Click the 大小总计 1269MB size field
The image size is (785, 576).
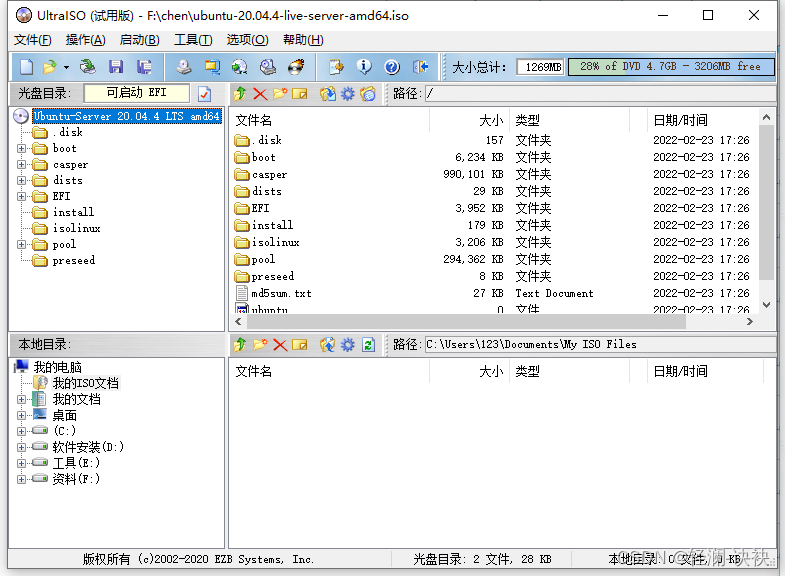click(x=541, y=67)
